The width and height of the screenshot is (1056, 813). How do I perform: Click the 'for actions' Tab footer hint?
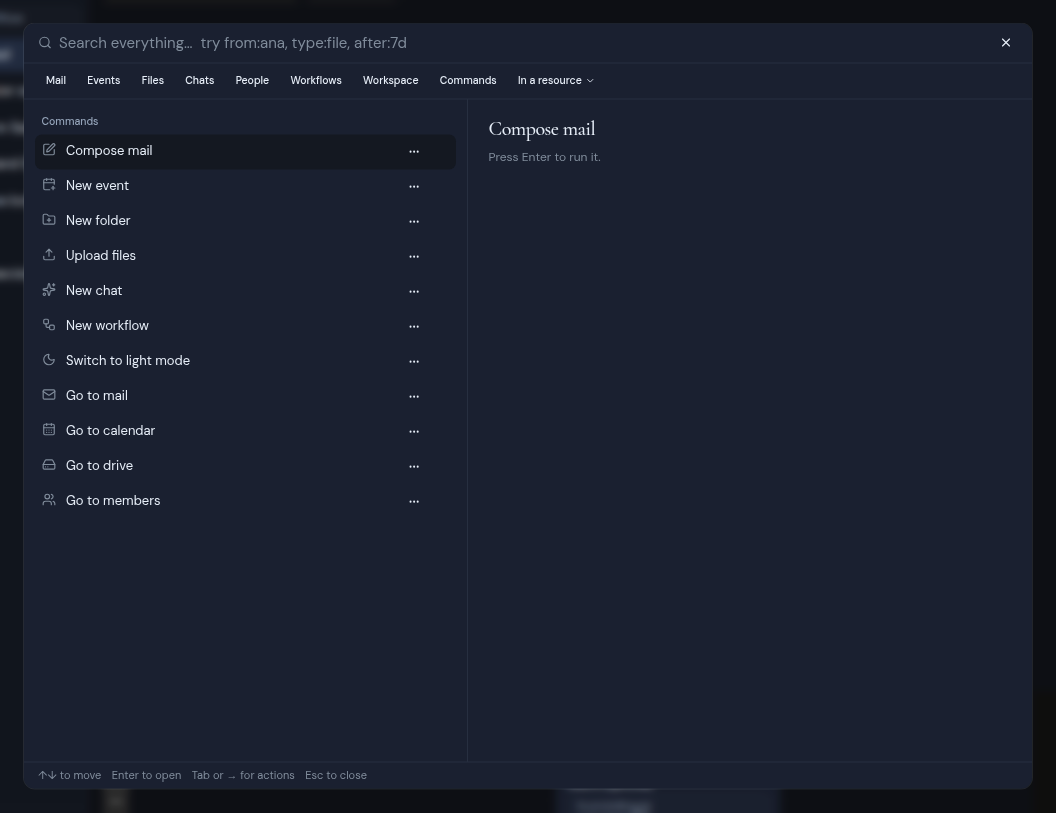click(x=243, y=775)
